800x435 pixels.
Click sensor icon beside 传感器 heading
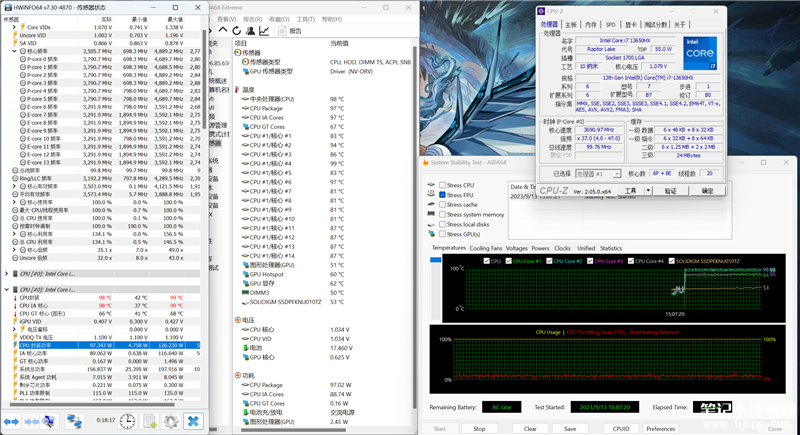coord(238,53)
